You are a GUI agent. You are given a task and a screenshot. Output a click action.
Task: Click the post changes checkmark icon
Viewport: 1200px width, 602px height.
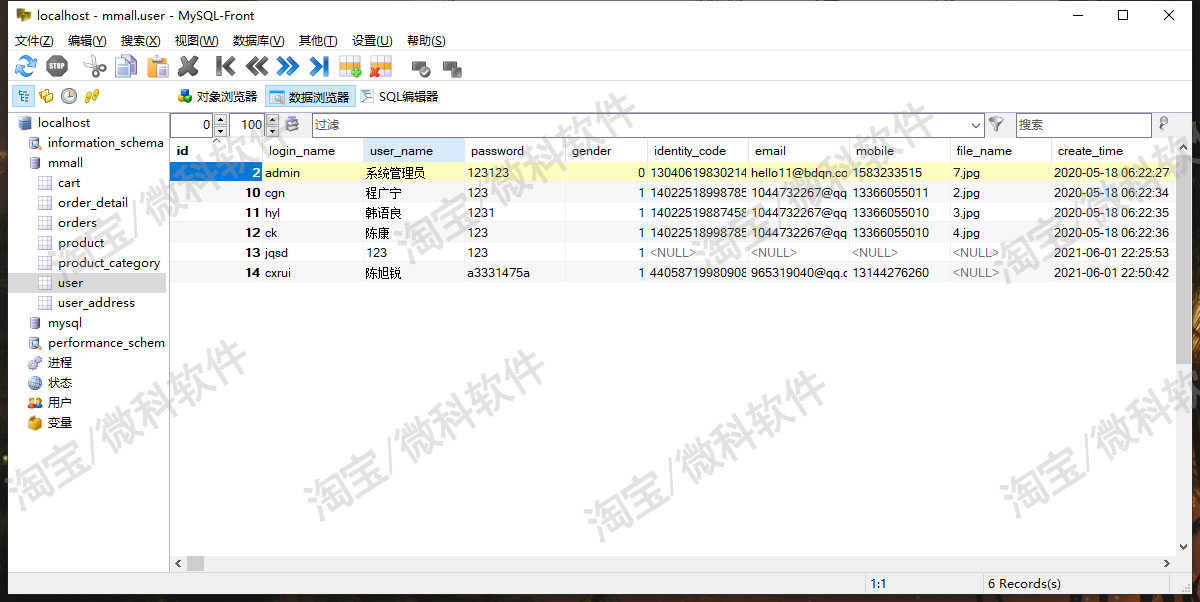[x=421, y=69]
